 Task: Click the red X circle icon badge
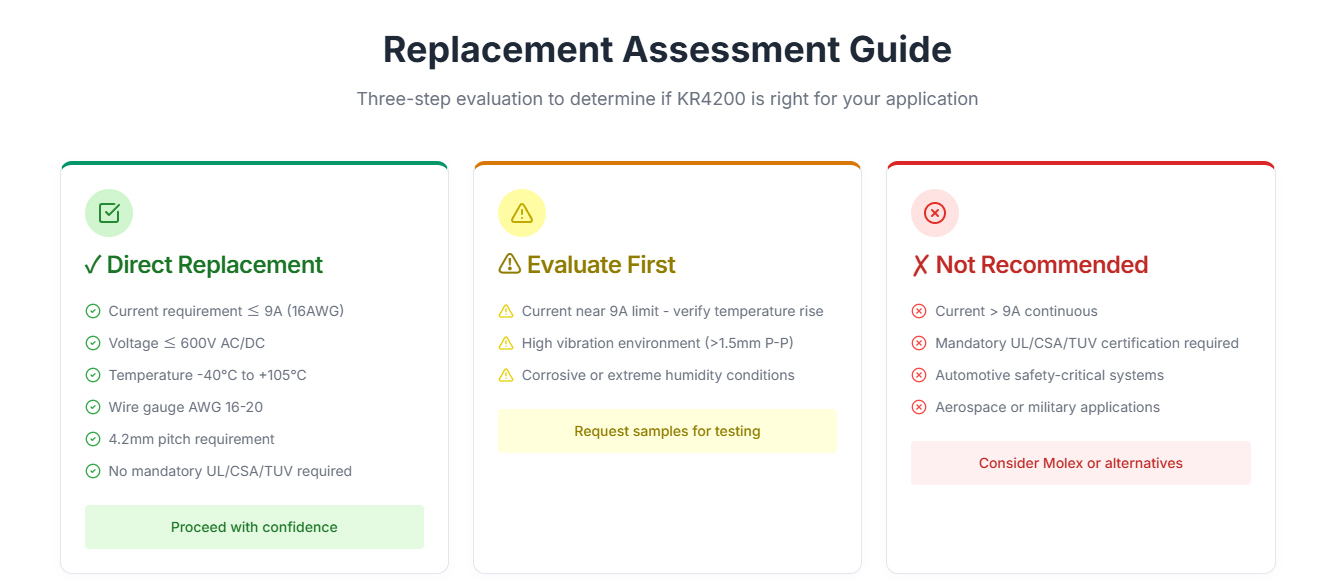click(935, 213)
